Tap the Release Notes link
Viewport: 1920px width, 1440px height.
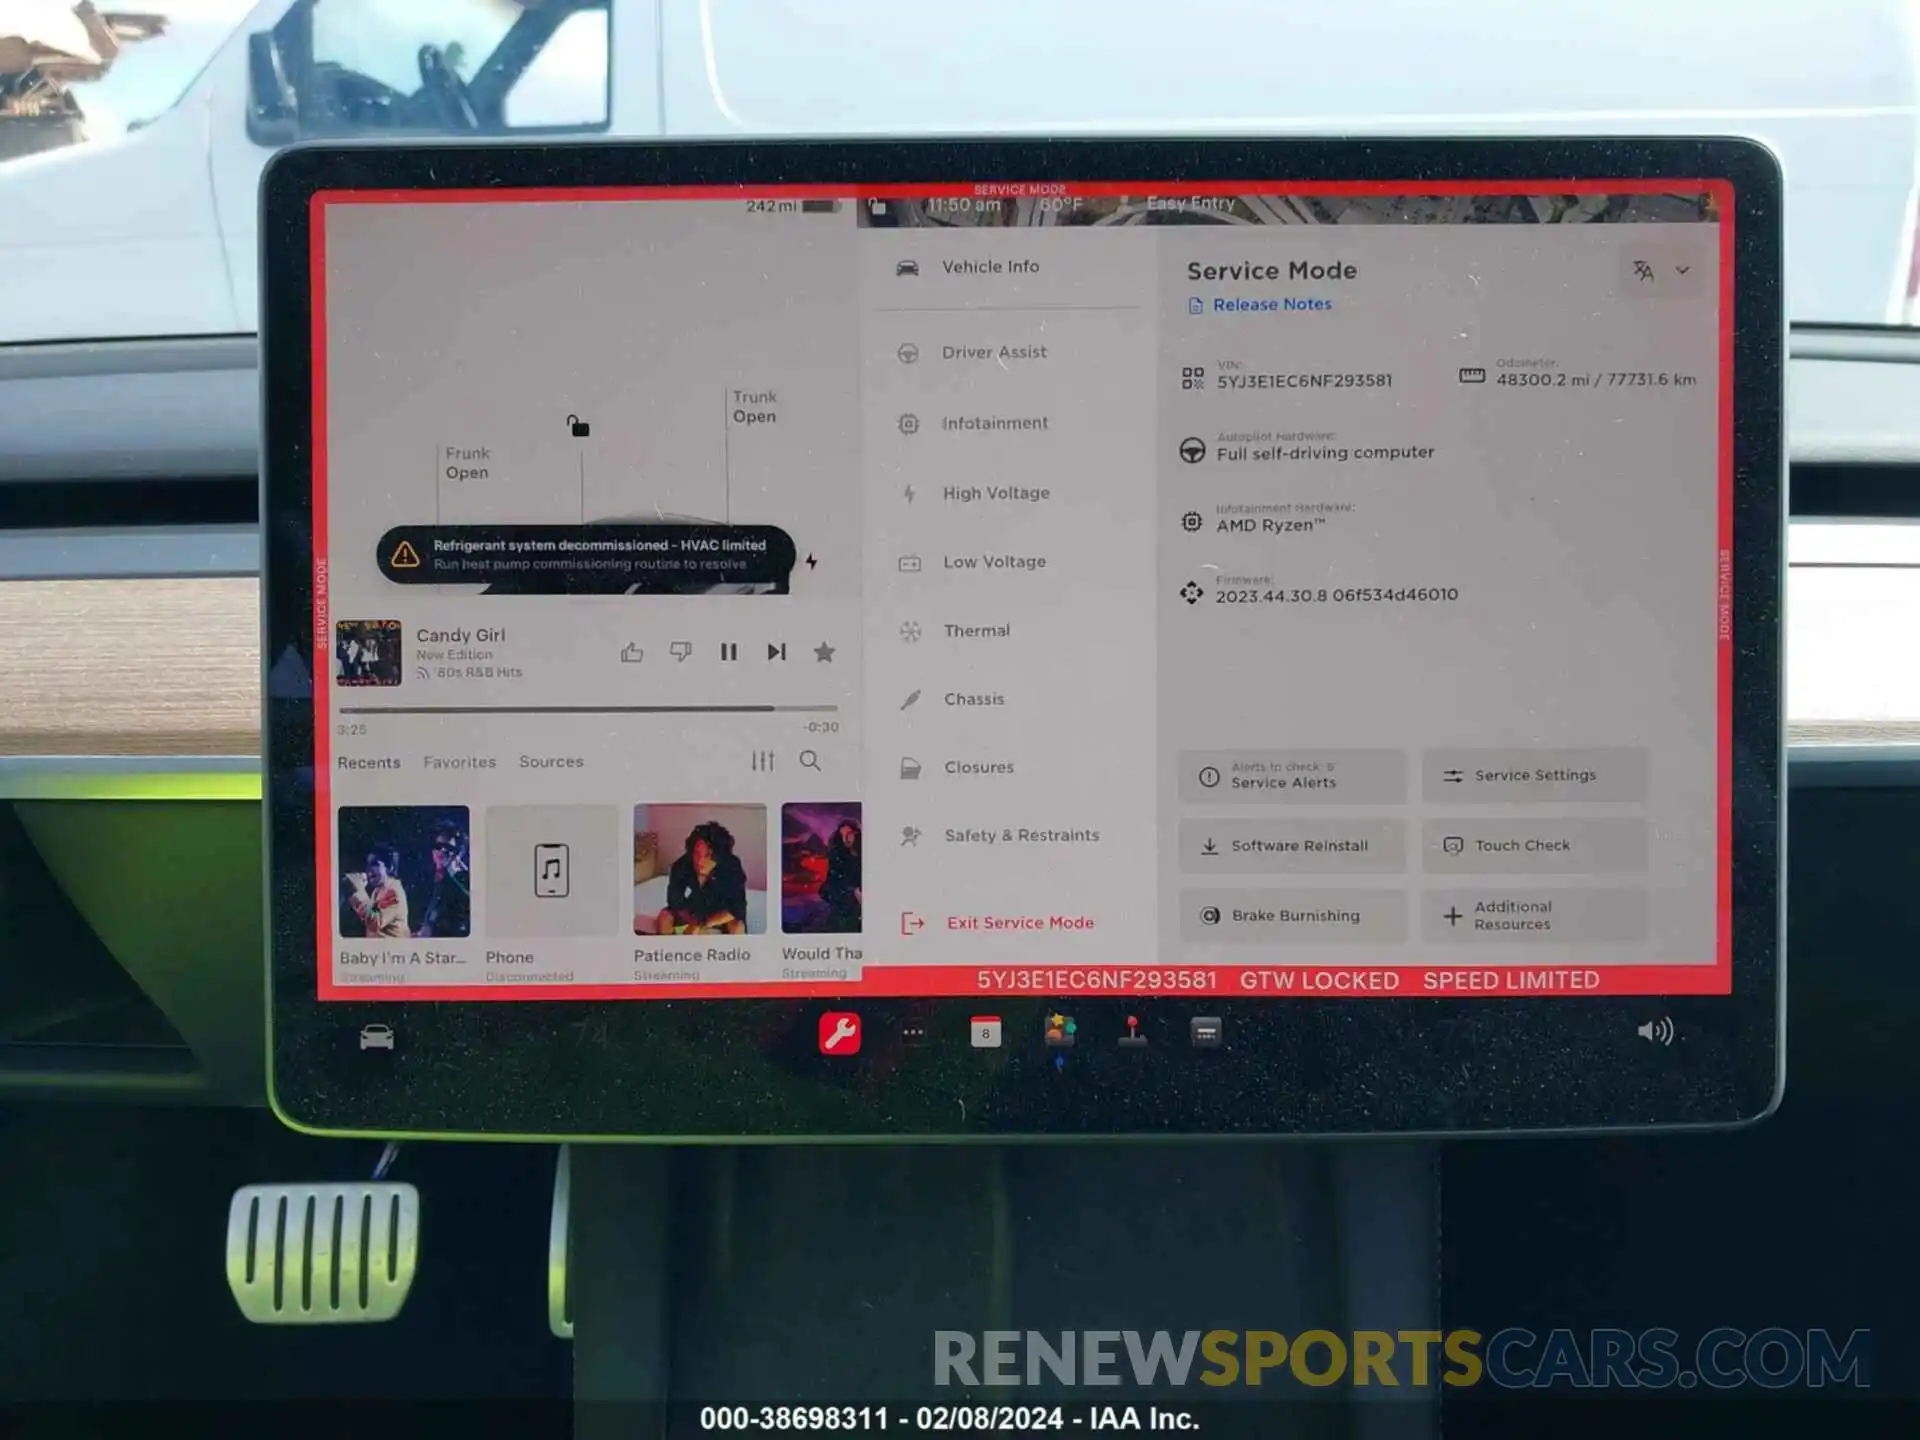(x=1270, y=304)
